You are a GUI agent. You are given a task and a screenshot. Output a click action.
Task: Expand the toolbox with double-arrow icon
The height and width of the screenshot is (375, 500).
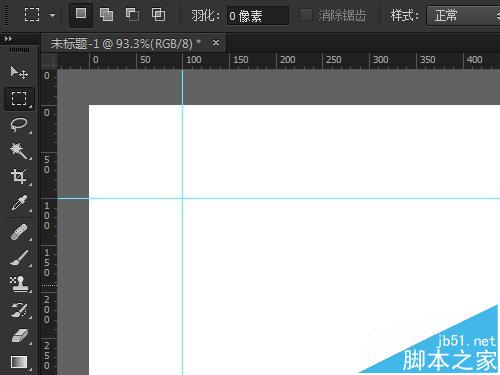[x=8, y=39]
